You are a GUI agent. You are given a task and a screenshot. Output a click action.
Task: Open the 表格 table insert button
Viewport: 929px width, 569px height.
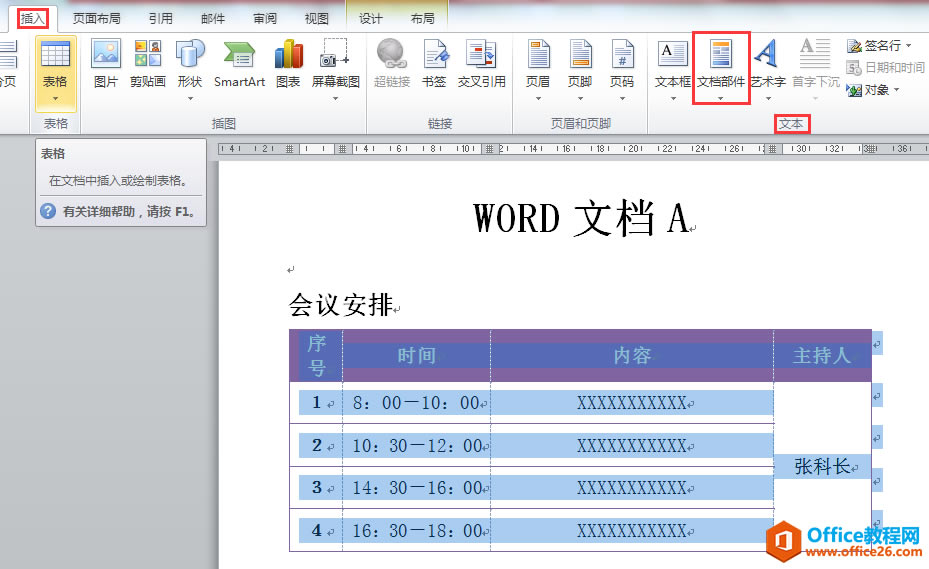[x=55, y=72]
